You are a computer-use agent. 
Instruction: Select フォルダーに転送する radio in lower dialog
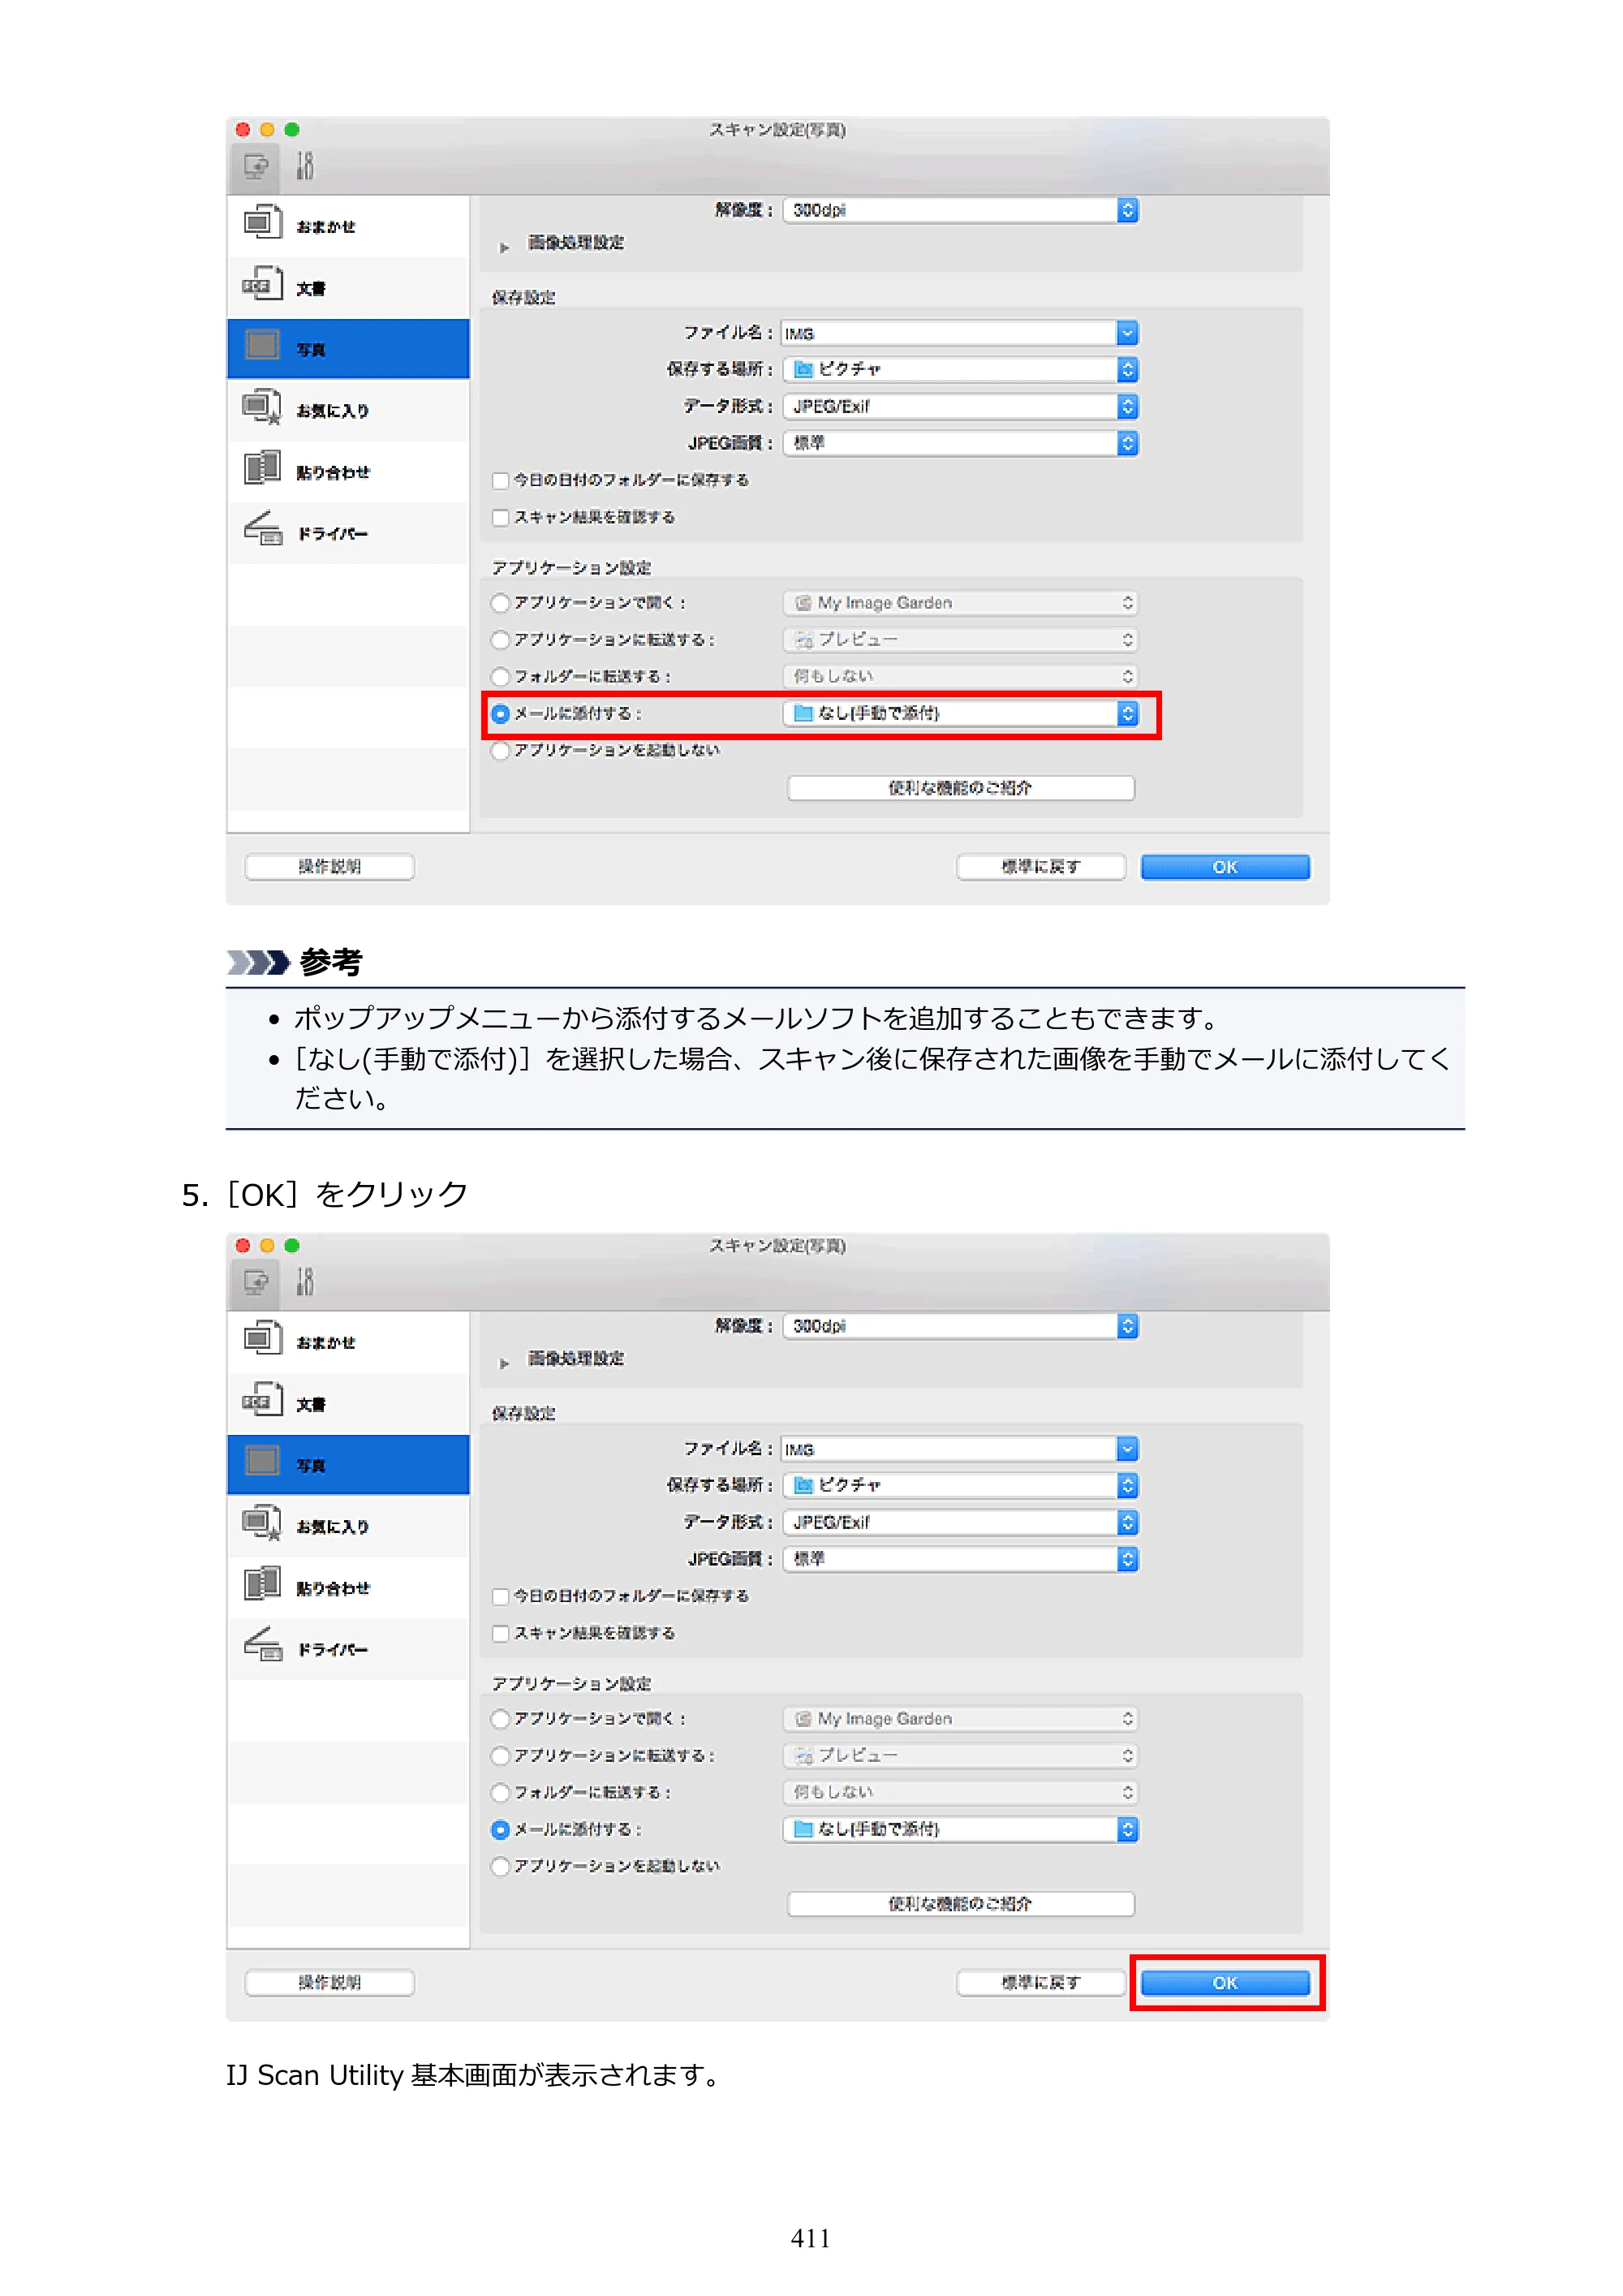(501, 1792)
